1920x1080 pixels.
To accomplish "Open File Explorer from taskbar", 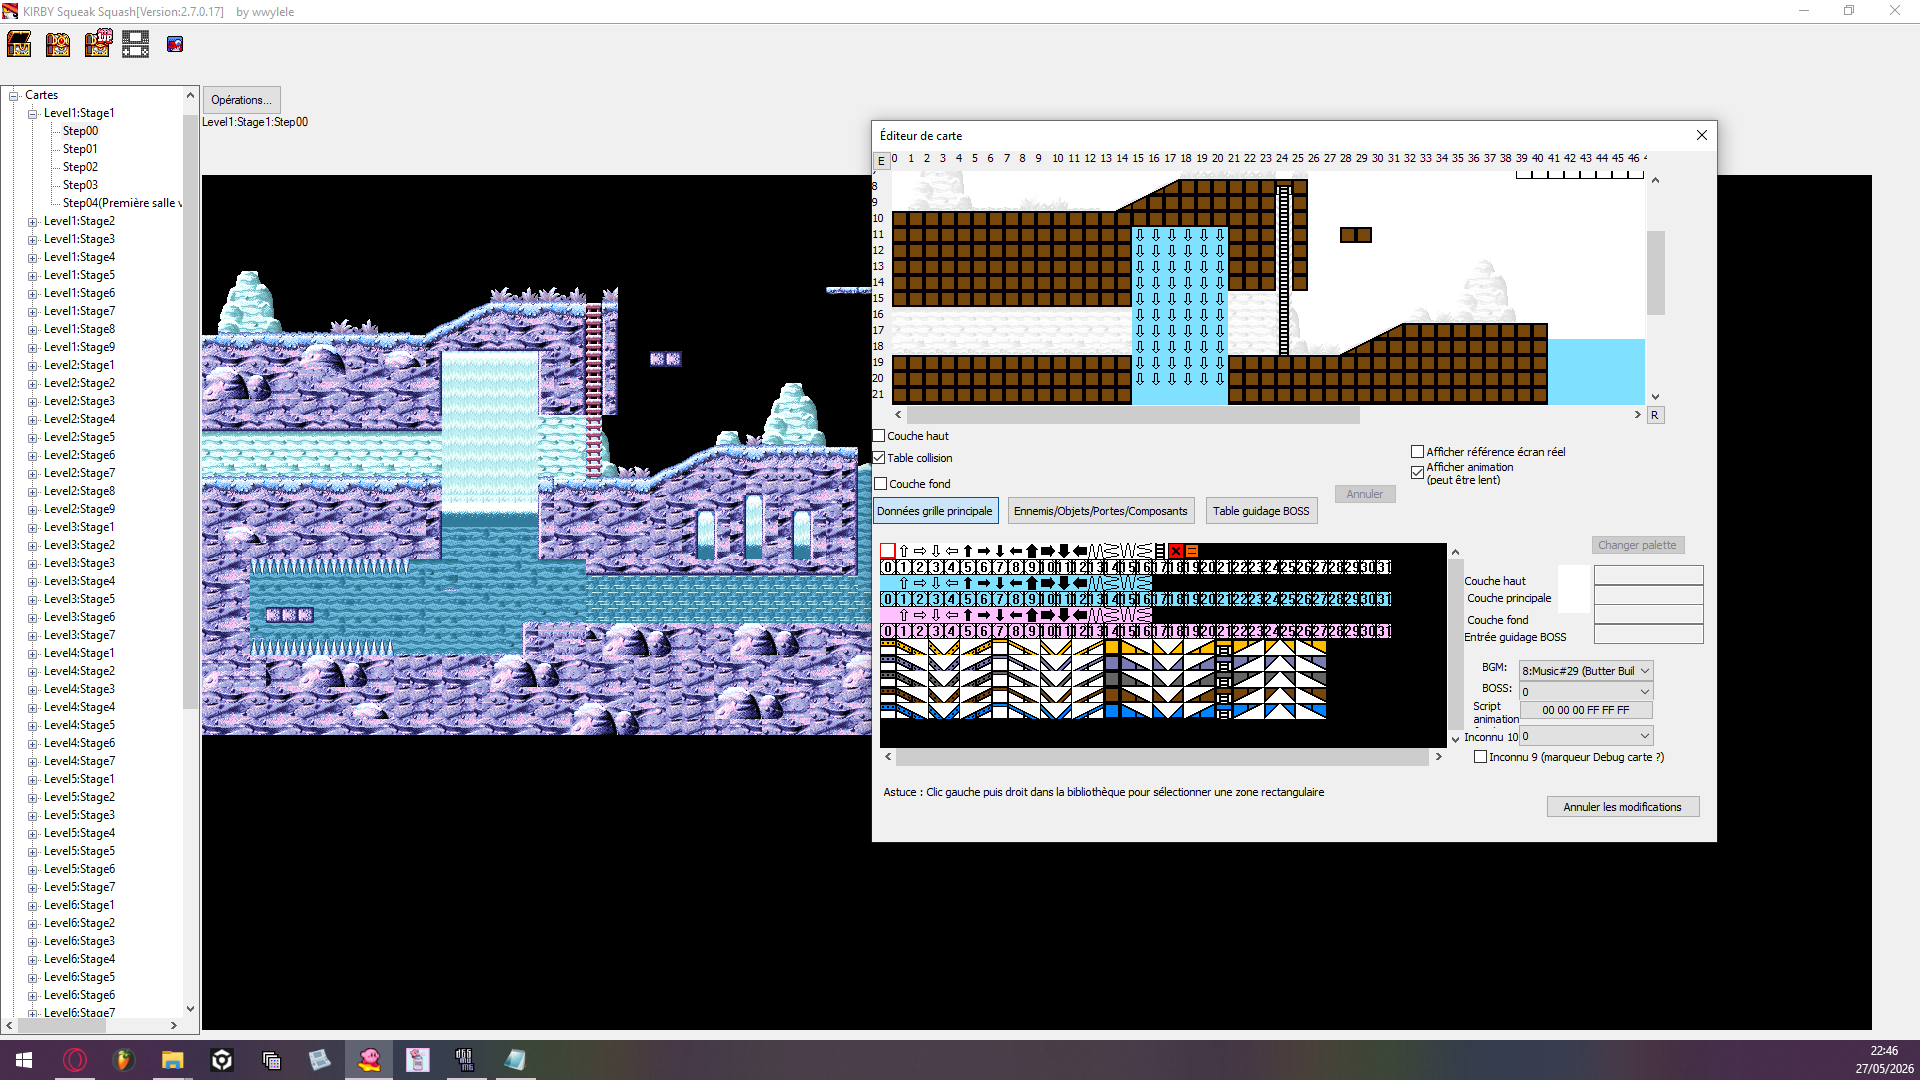I will 173,1060.
